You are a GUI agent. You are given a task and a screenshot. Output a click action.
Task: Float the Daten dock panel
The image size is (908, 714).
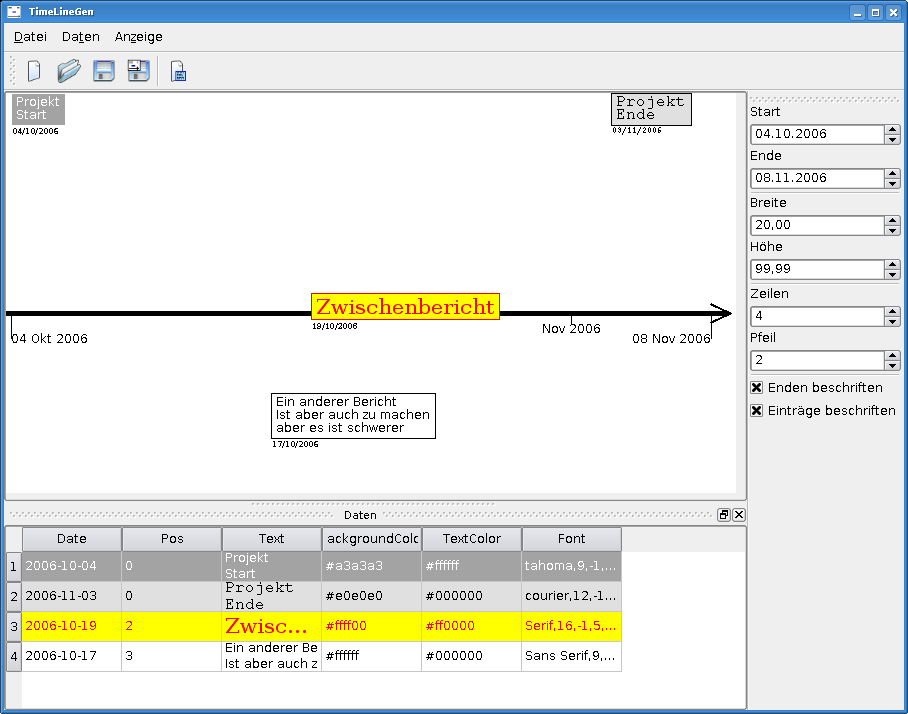(x=723, y=515)
